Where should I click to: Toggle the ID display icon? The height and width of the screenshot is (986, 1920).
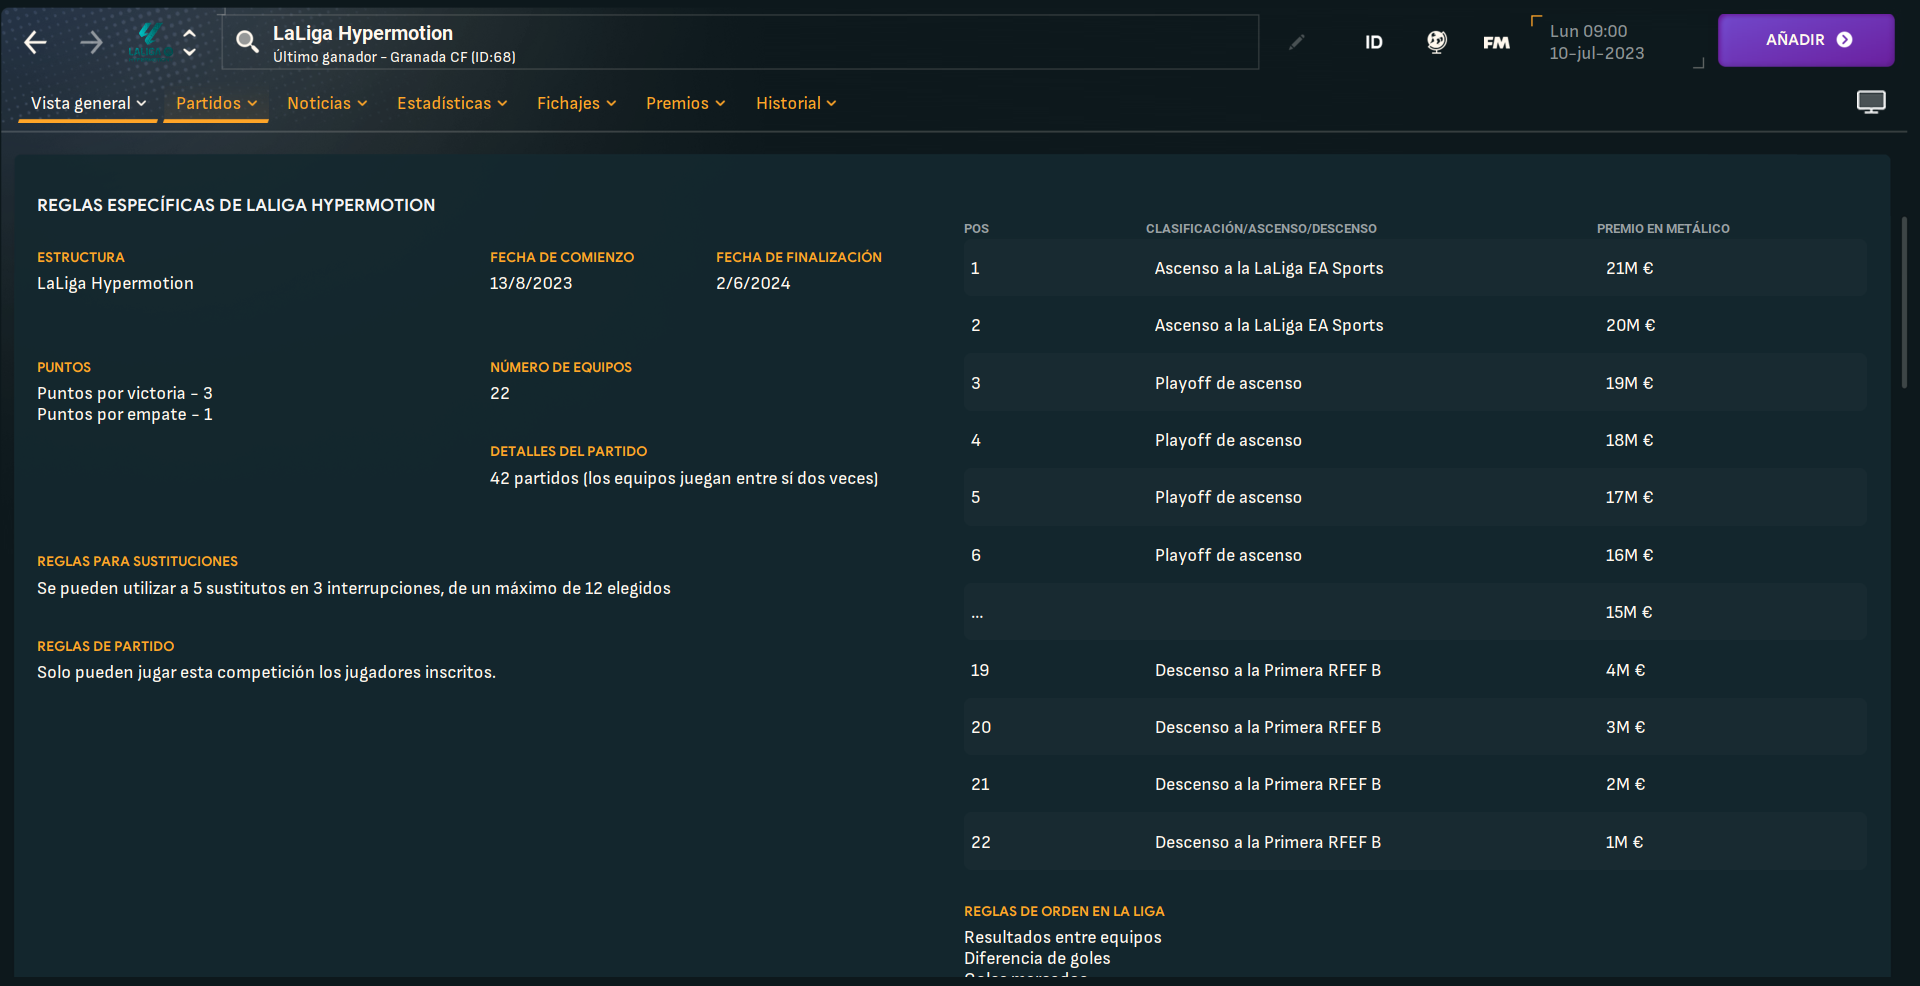tap(1374, 42)
